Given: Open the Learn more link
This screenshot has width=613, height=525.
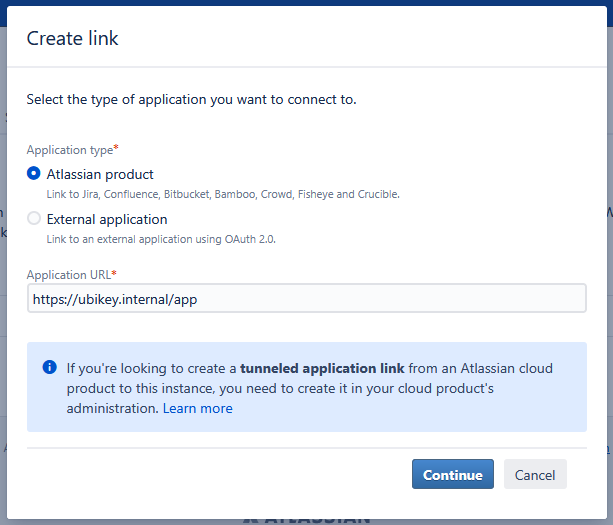Looking at the screenshot, I should pos(197,408).
